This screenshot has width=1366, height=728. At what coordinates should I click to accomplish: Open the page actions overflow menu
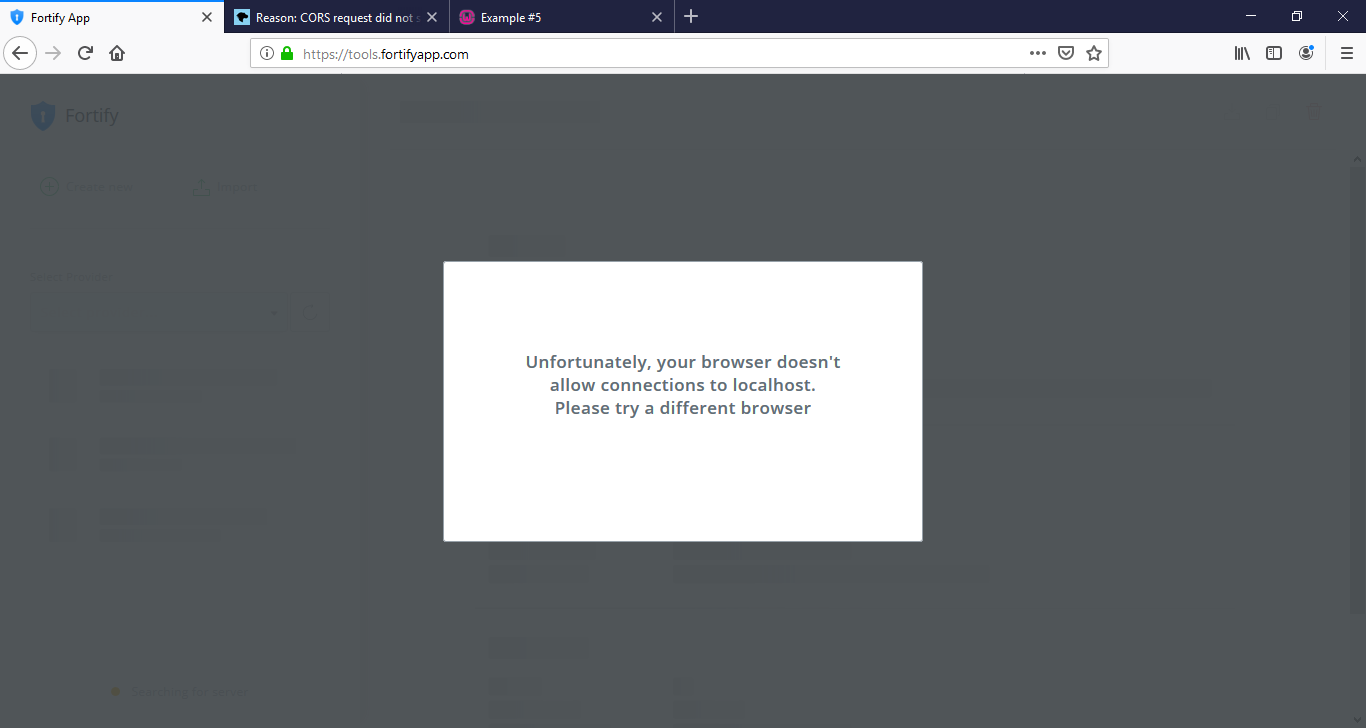pyautogui.click(x=1038, y=53)
